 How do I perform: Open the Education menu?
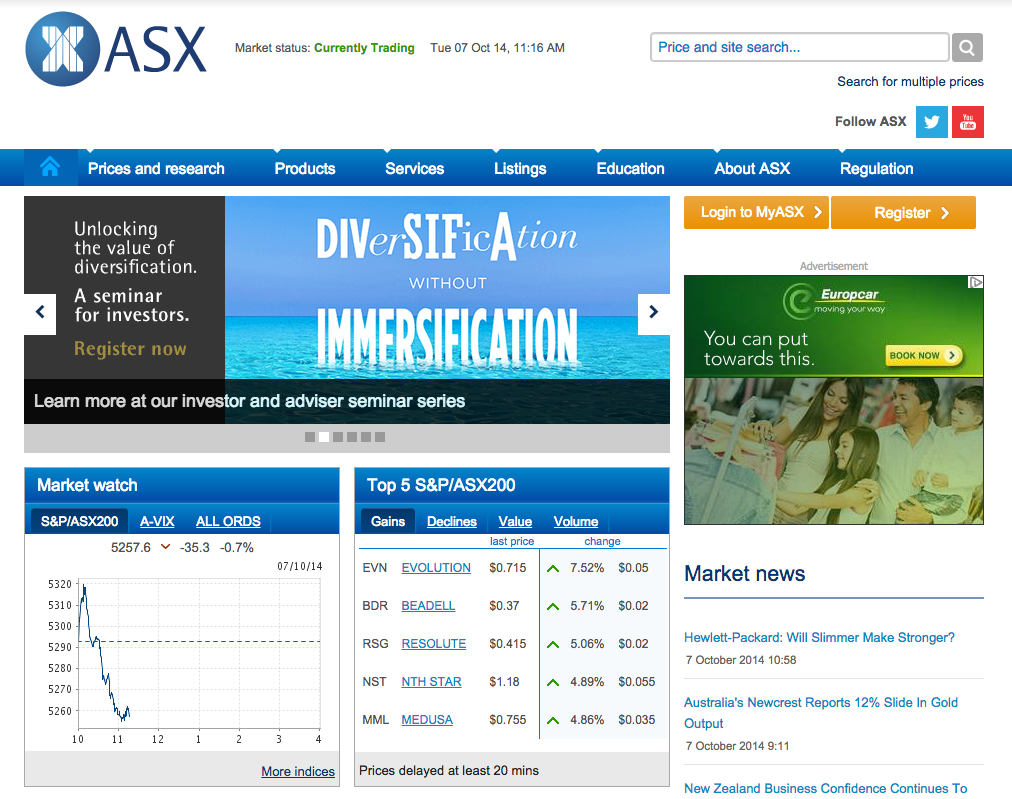coord(631,168)
